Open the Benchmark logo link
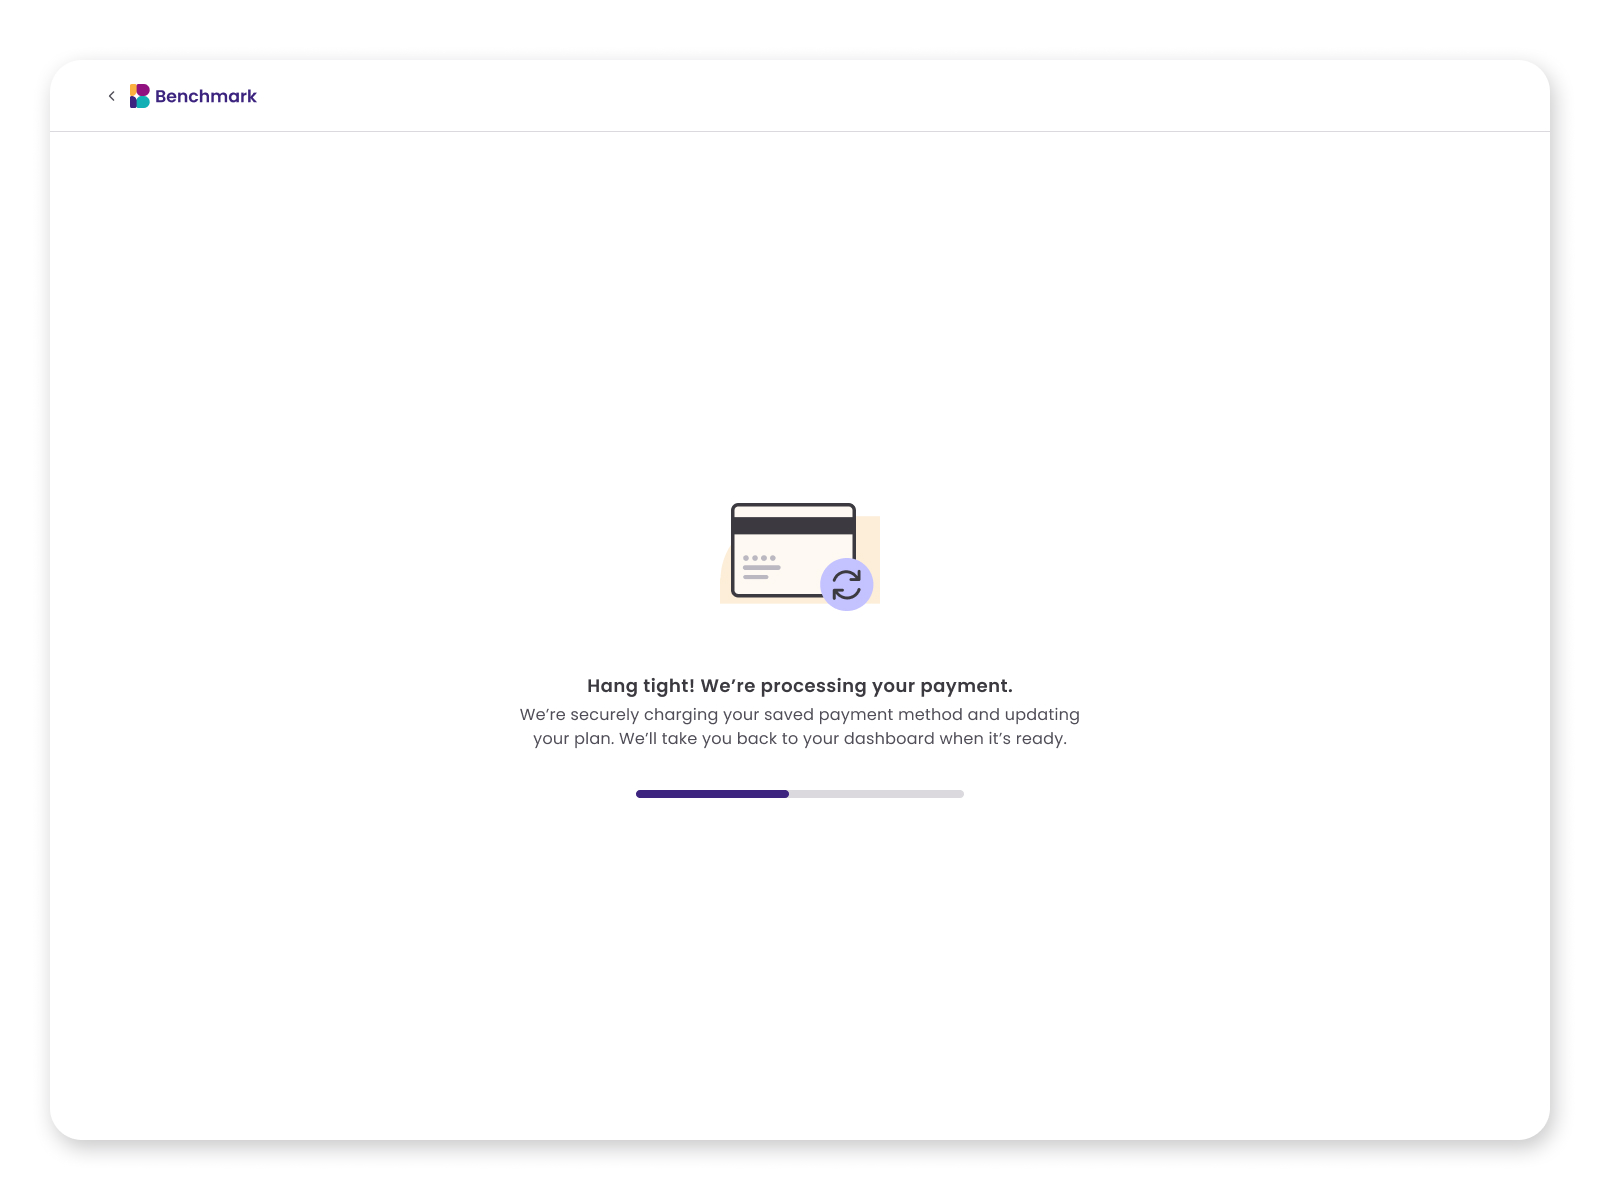The height and width of the screenshot is (1200, 1600). (x=193, y=96)
